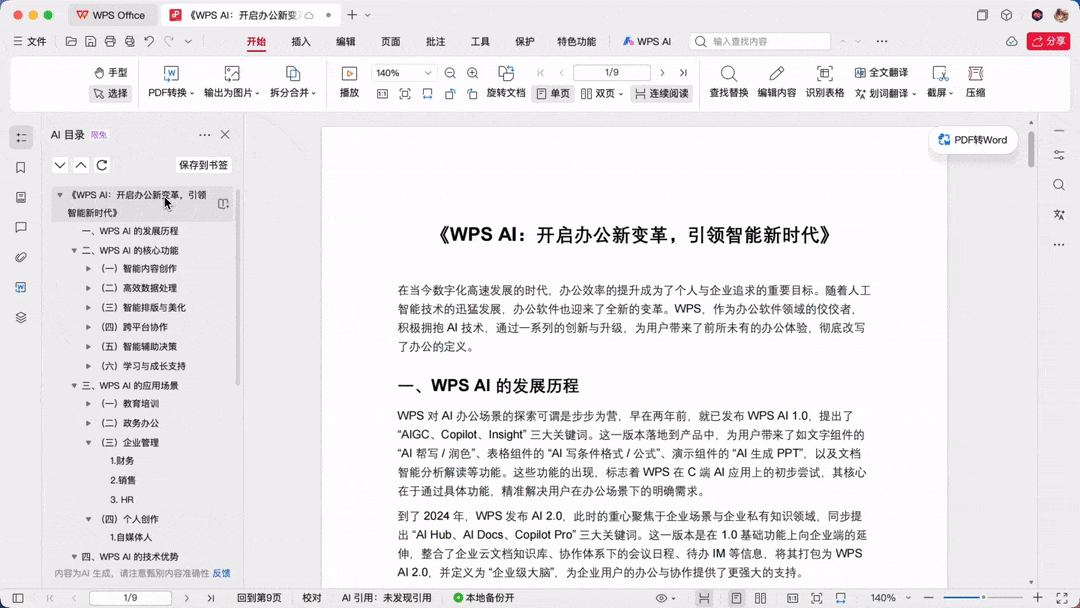Expand (一) 智能内容创作 tree node

tap(88, 269)
